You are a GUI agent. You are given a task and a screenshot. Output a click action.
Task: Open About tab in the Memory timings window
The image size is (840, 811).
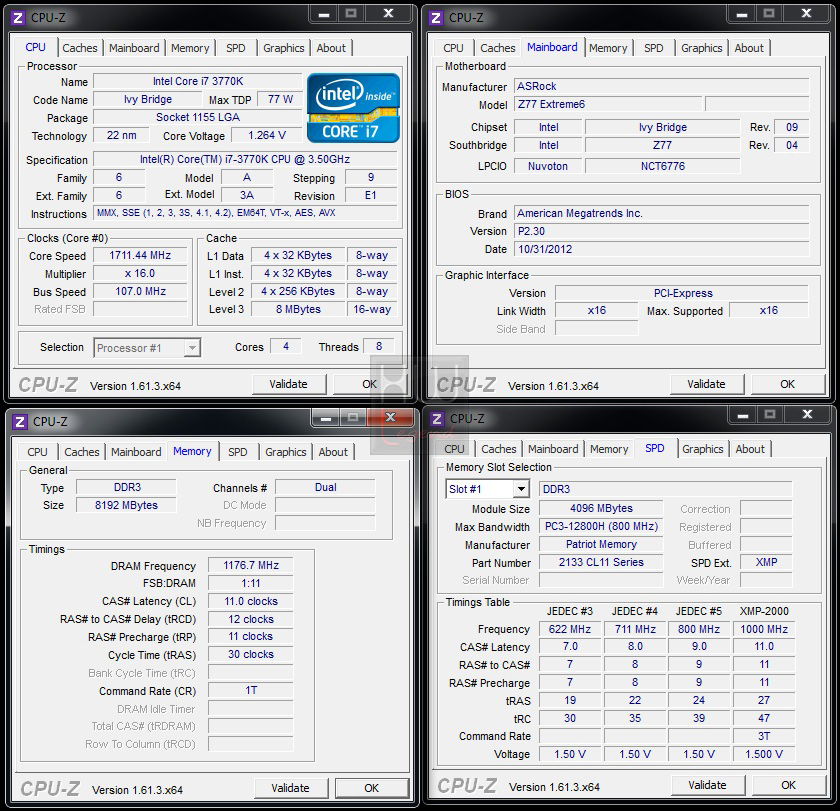point(333,452)
